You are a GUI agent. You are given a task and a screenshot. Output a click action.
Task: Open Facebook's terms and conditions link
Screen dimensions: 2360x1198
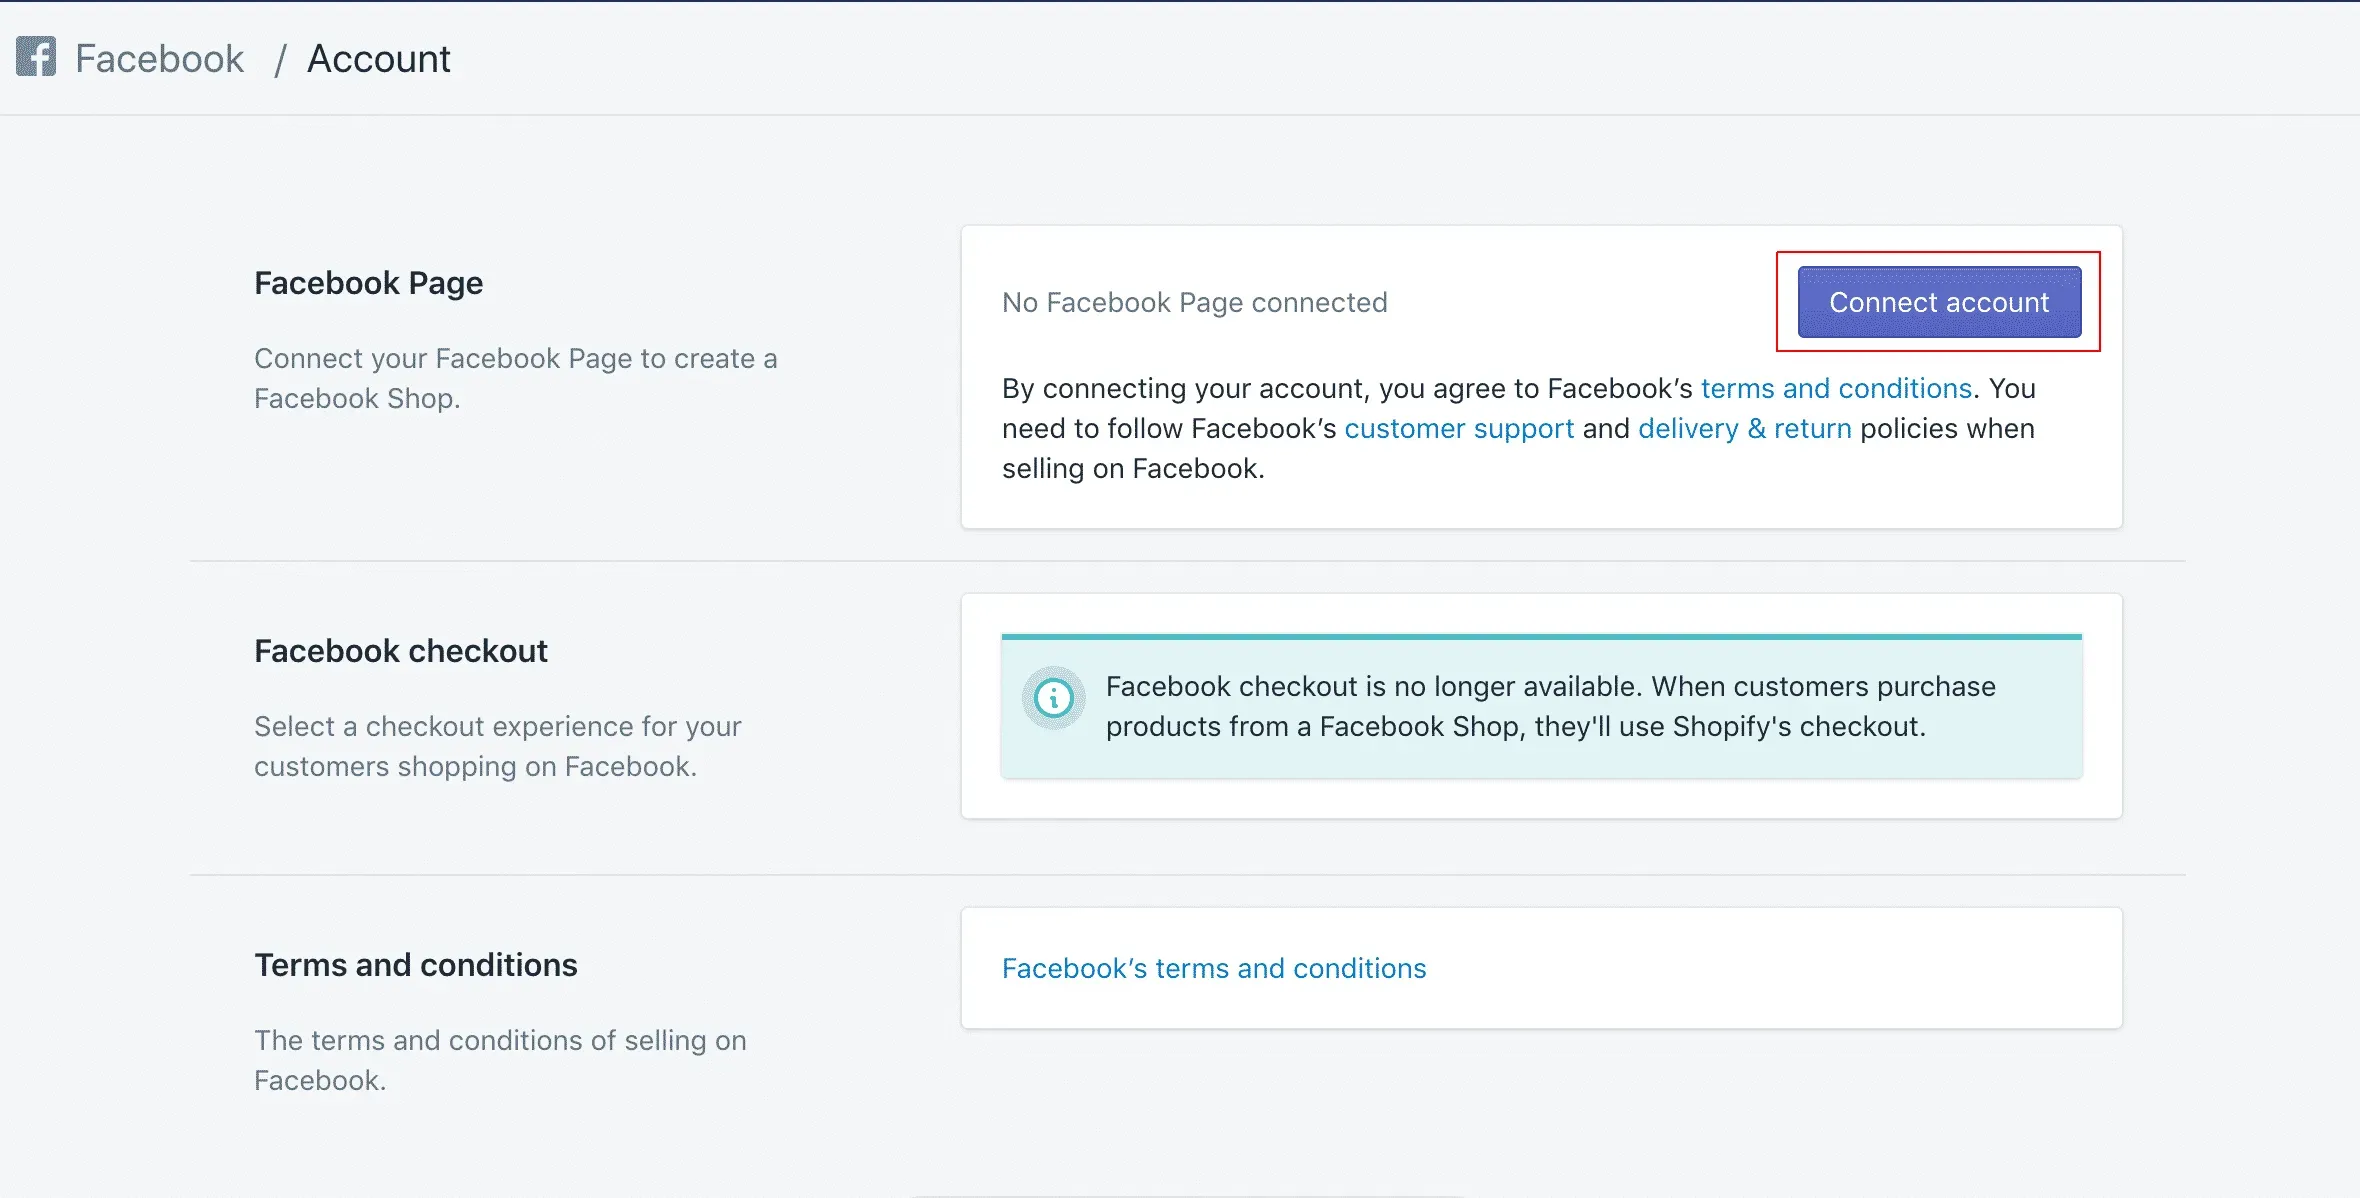point(1214,967)
